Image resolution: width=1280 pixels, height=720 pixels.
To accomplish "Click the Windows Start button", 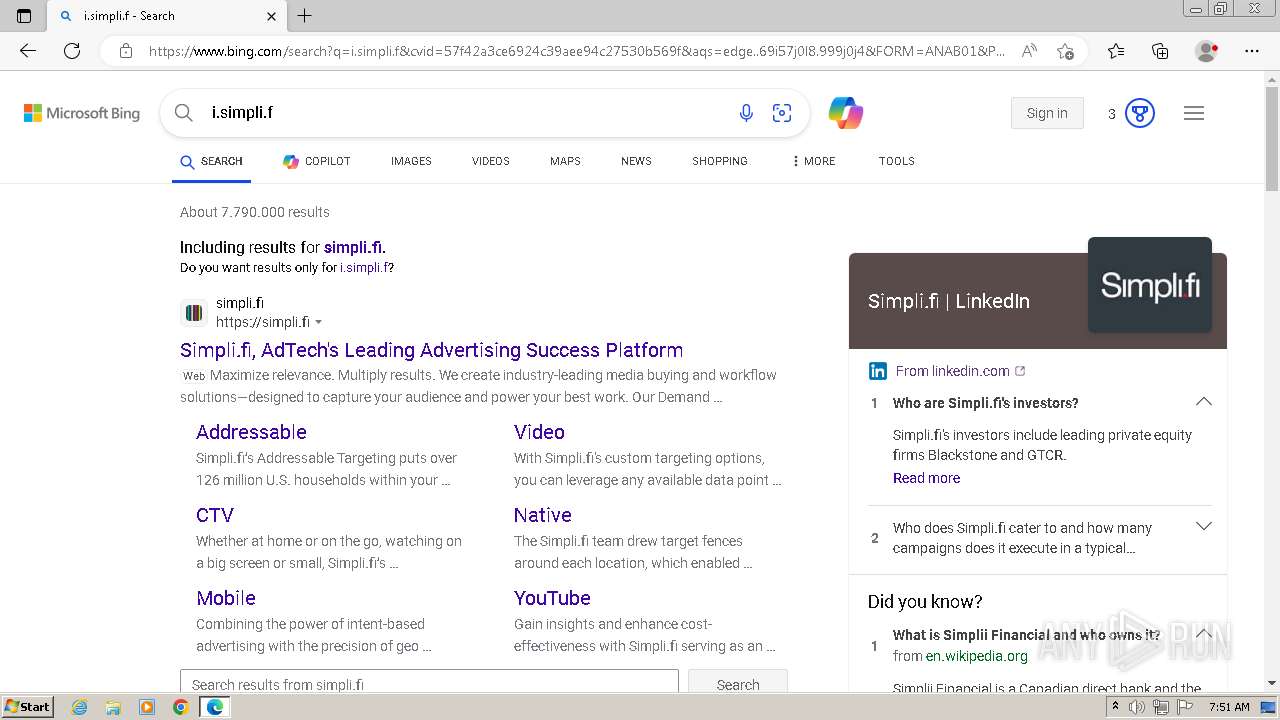I will coord(28,706).
